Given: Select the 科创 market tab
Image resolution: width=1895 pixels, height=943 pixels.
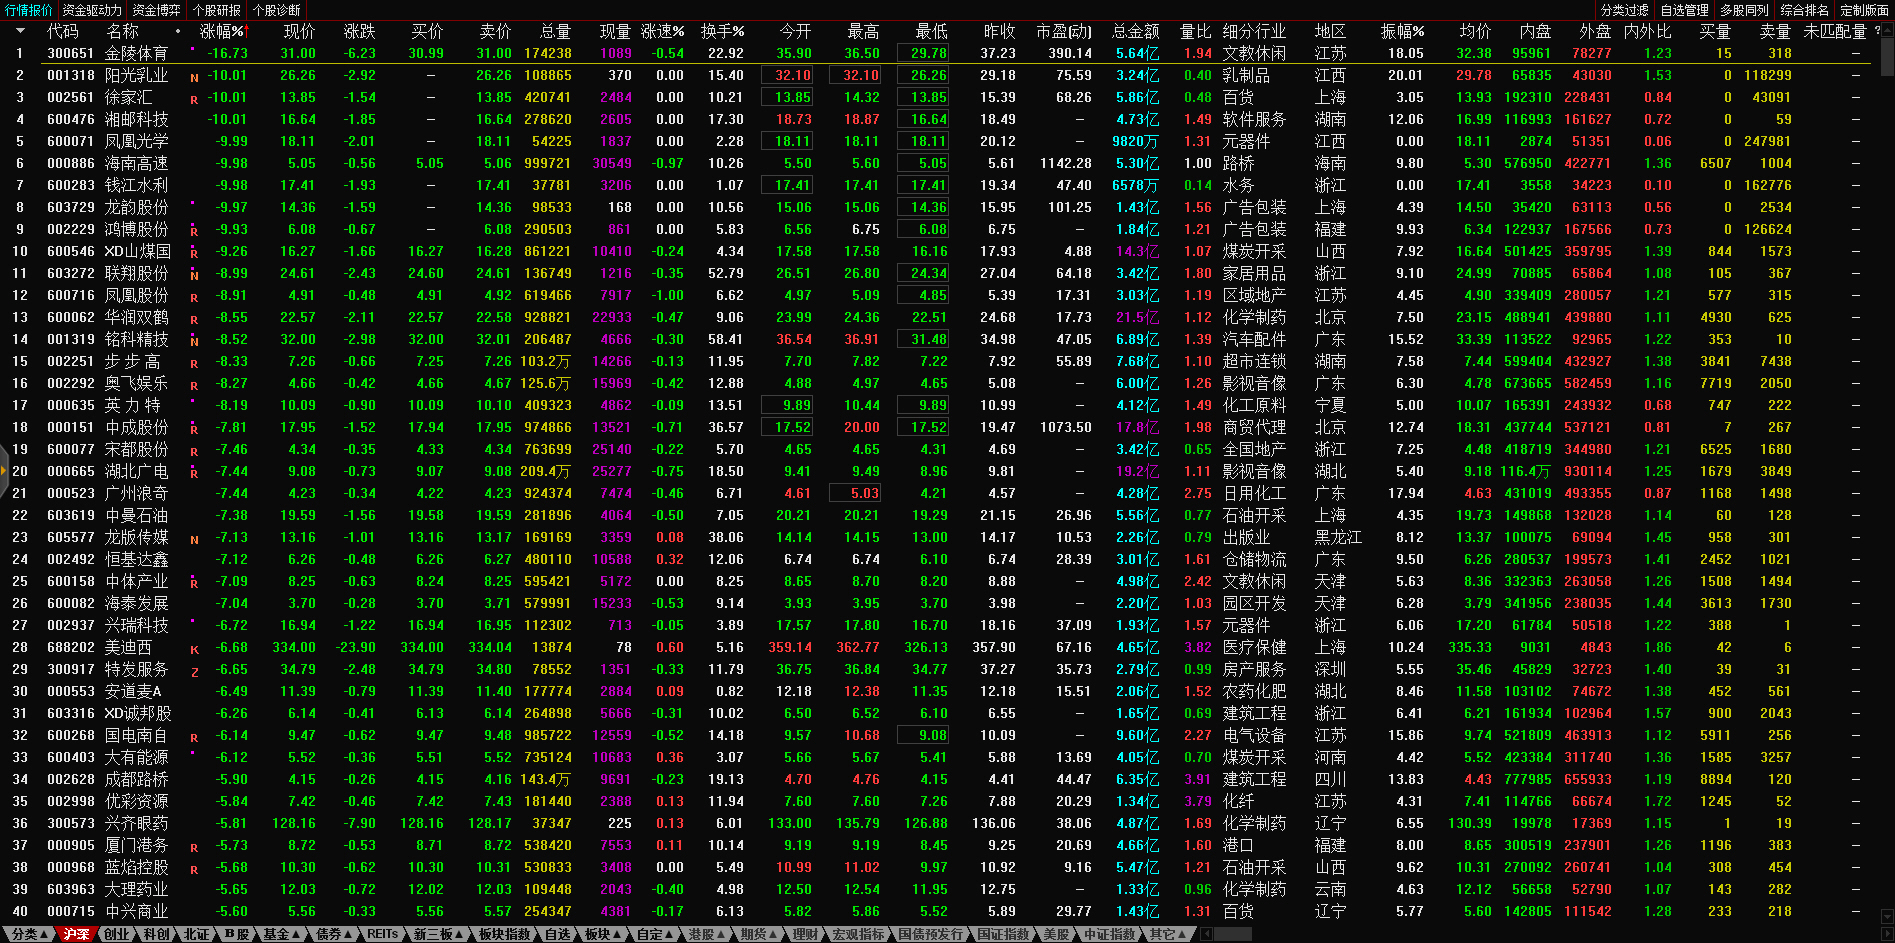Looking at the screenshot, I should (x=156, y=934).
